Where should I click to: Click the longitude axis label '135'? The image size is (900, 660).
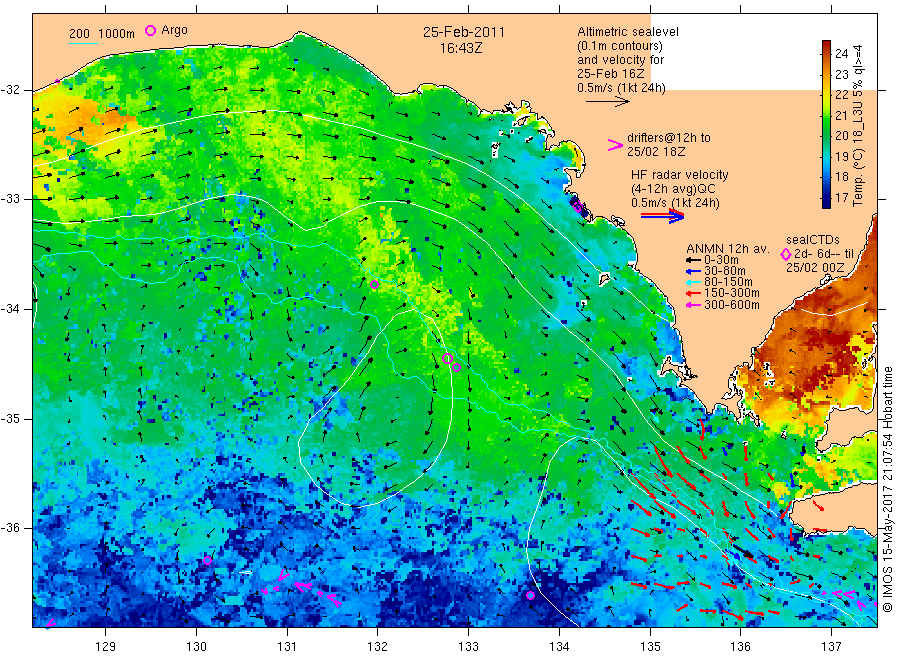coord(650,647)
